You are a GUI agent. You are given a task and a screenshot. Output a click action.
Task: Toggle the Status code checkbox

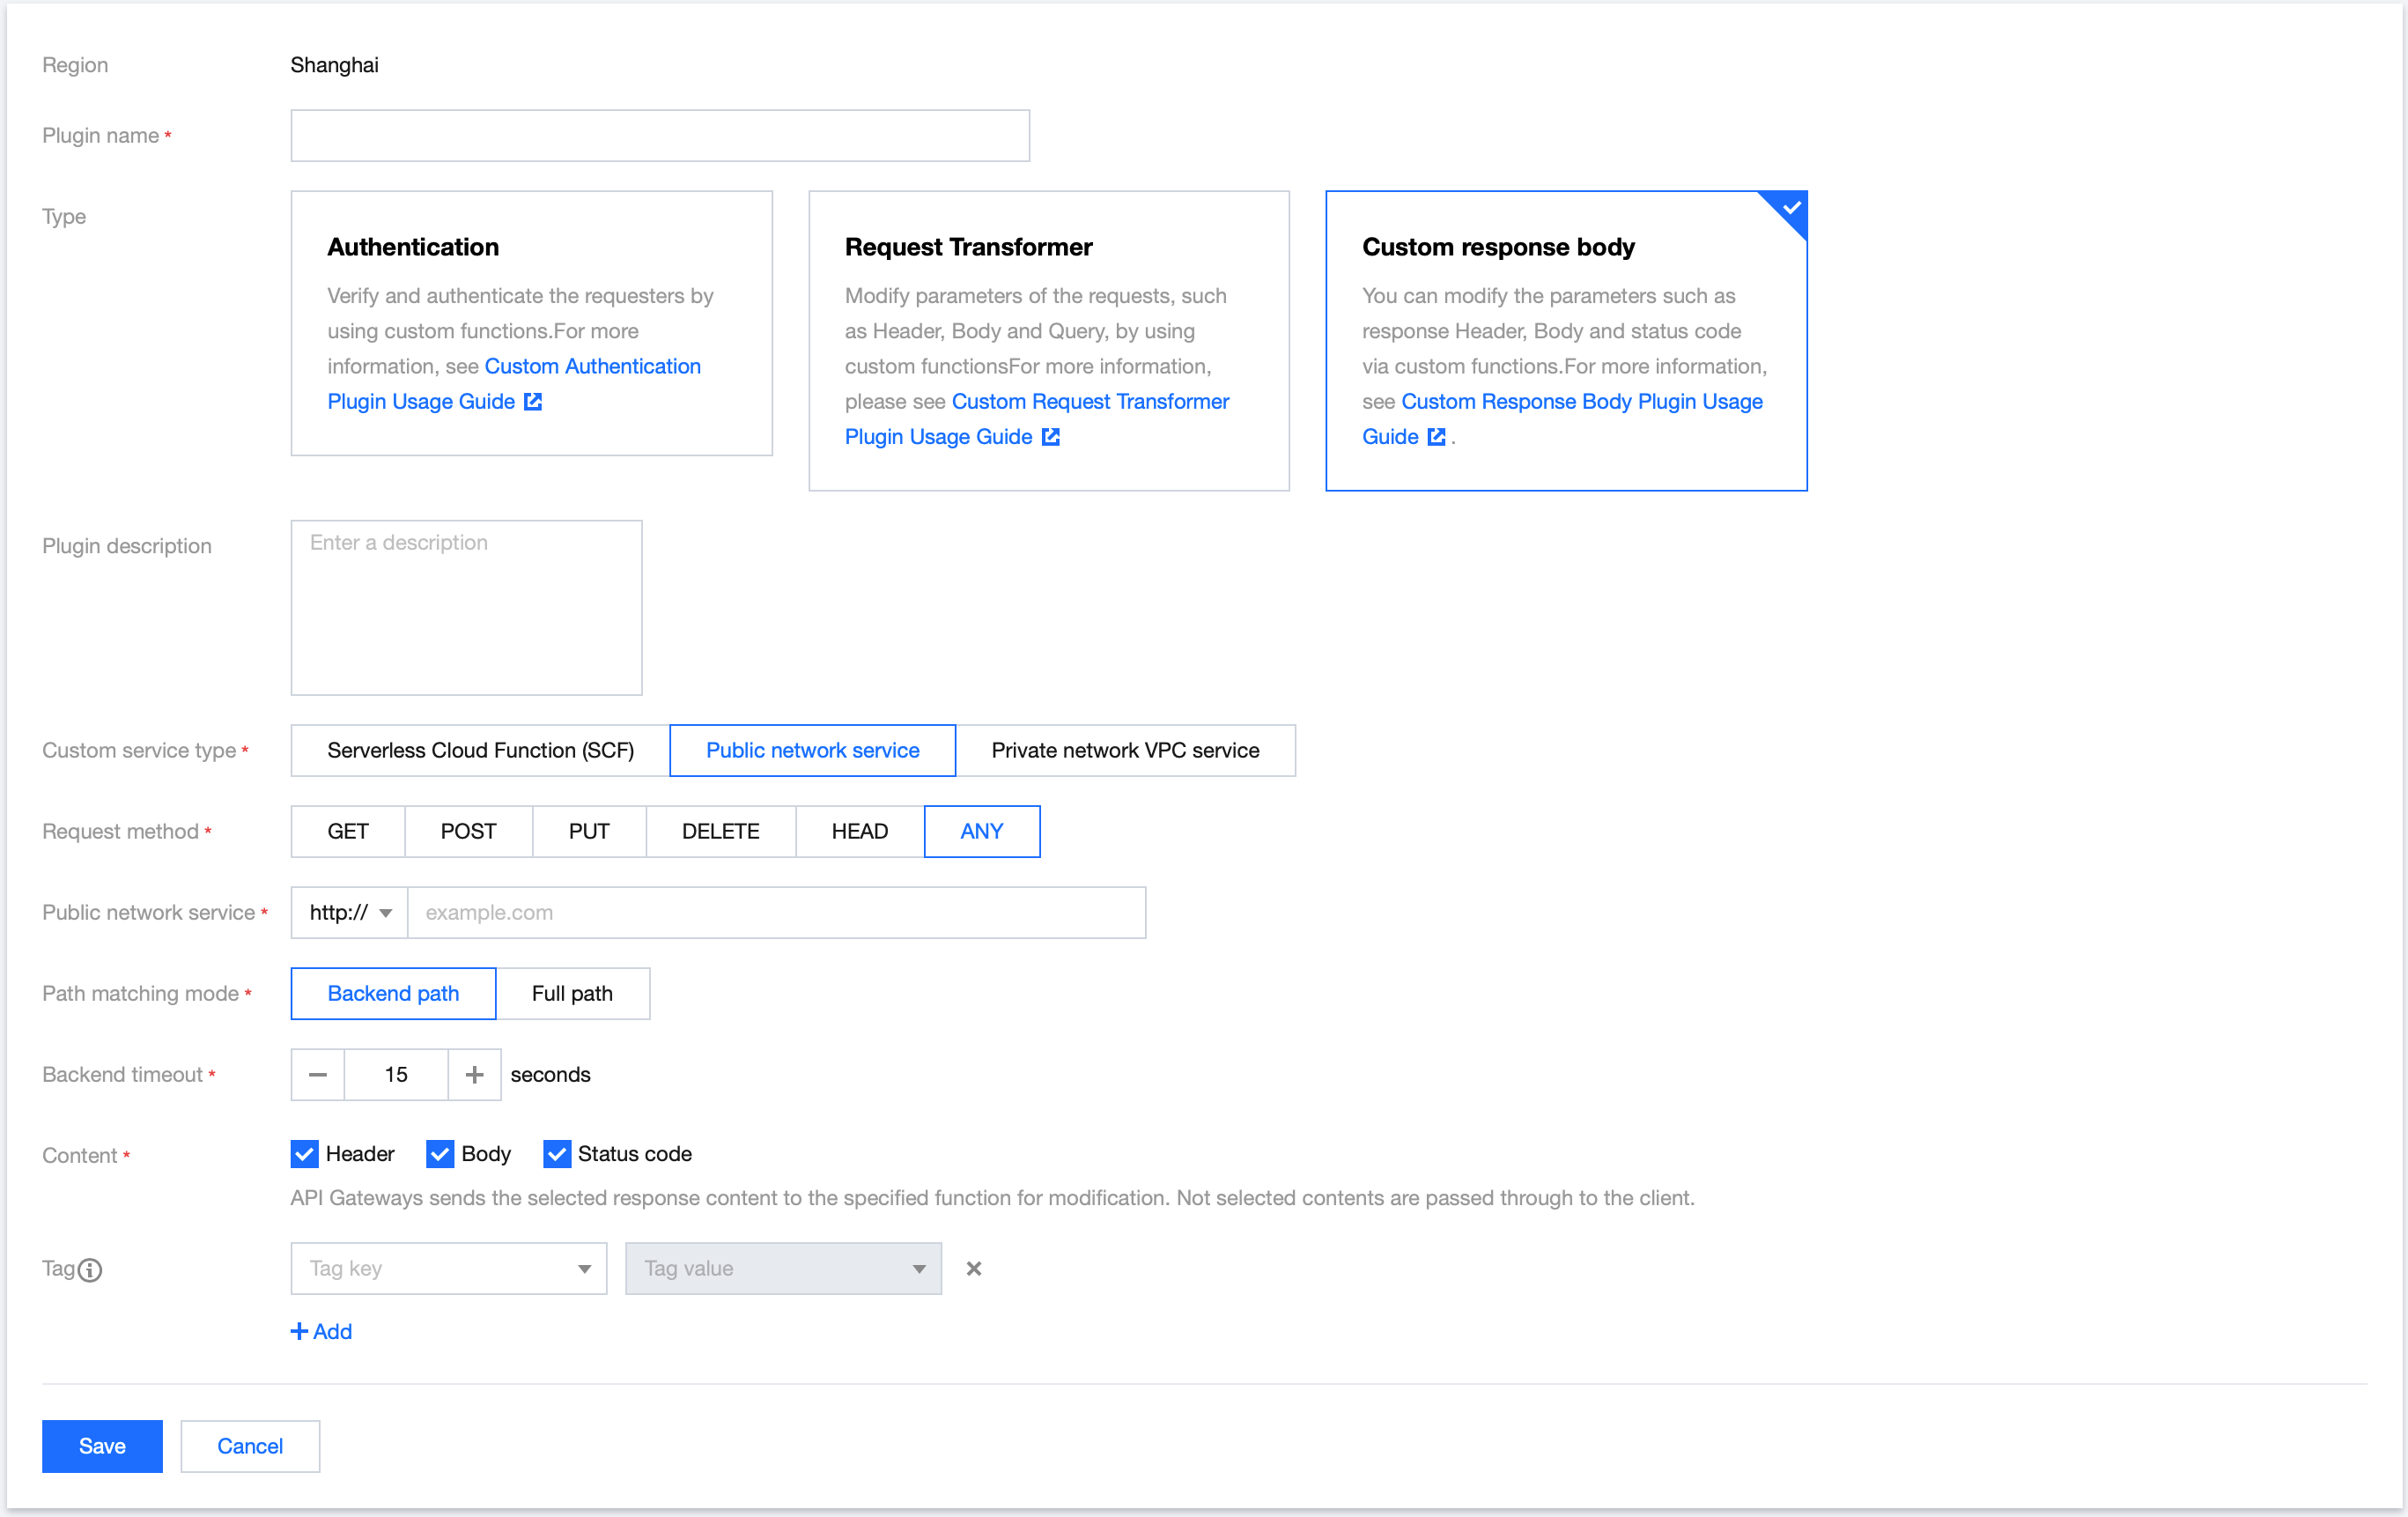click(557, 1154)
